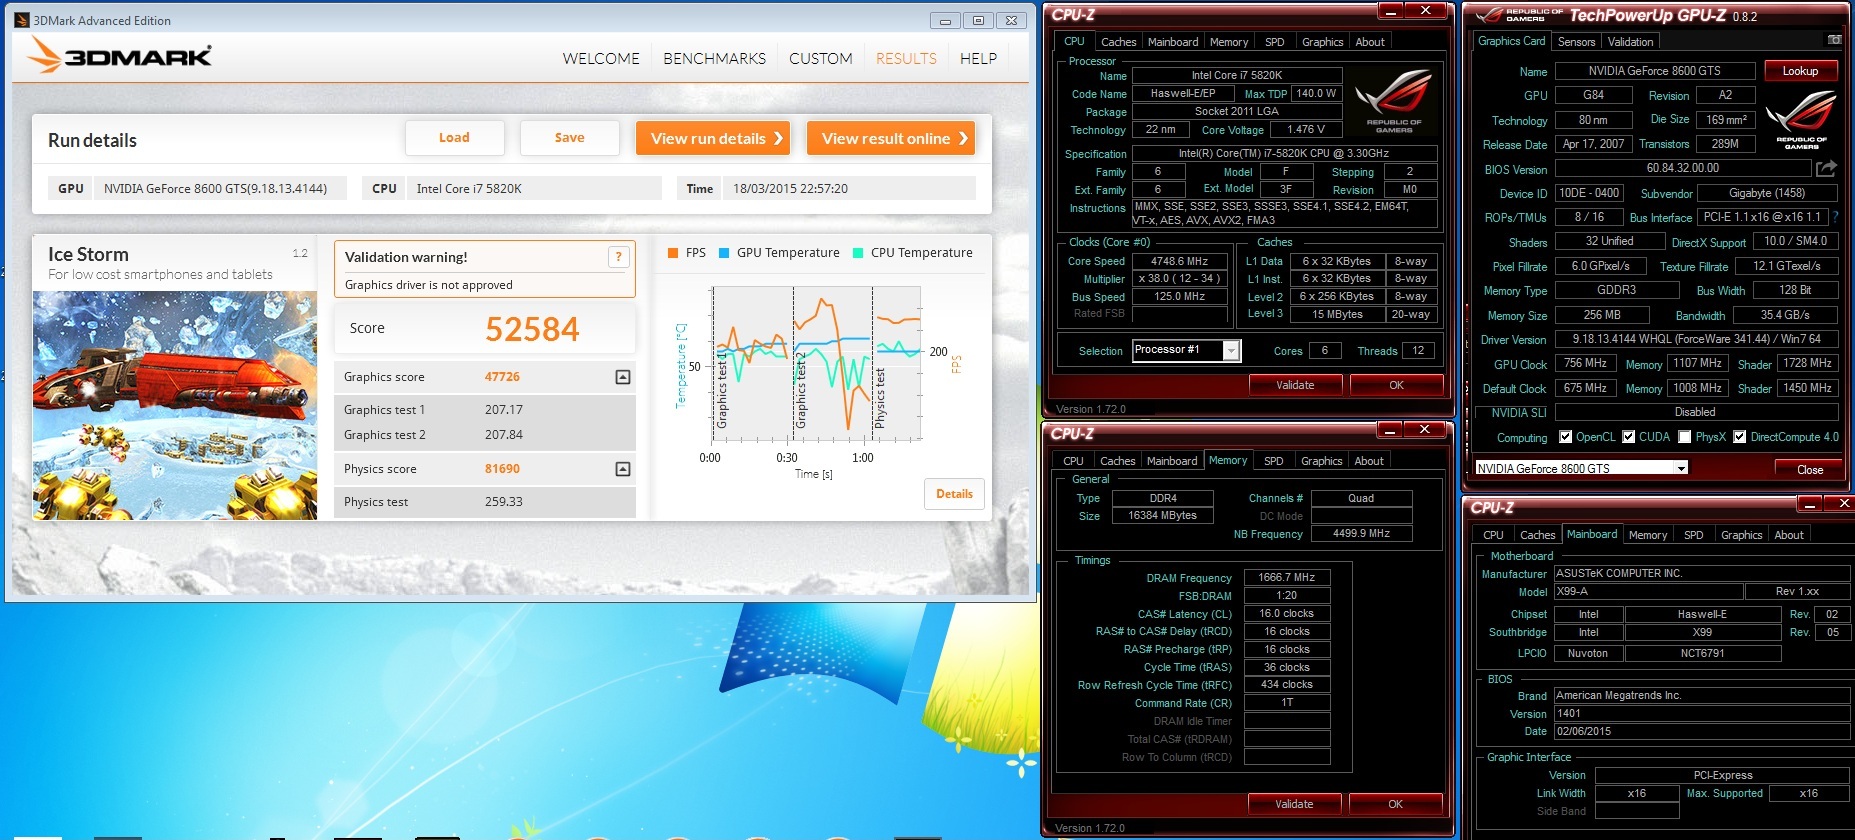Open Caches tab in top CPU-Z window
This screenshot has width=1855, height=840.
click(1118, 42)
